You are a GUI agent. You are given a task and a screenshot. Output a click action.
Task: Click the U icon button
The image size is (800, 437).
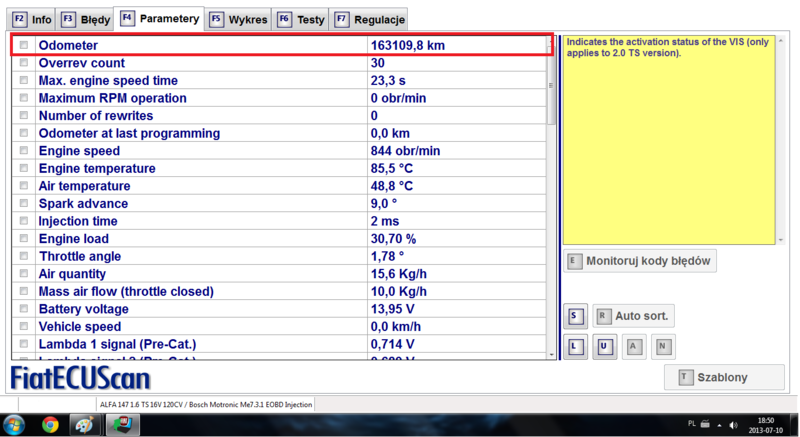pos(604,347)
